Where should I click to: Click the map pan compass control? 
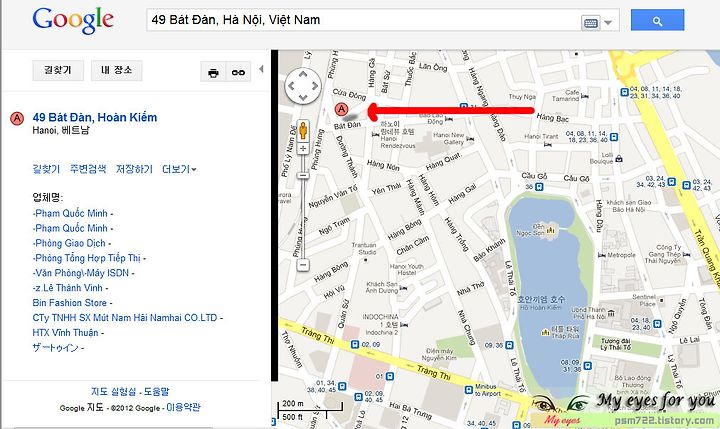click(303, 86)
